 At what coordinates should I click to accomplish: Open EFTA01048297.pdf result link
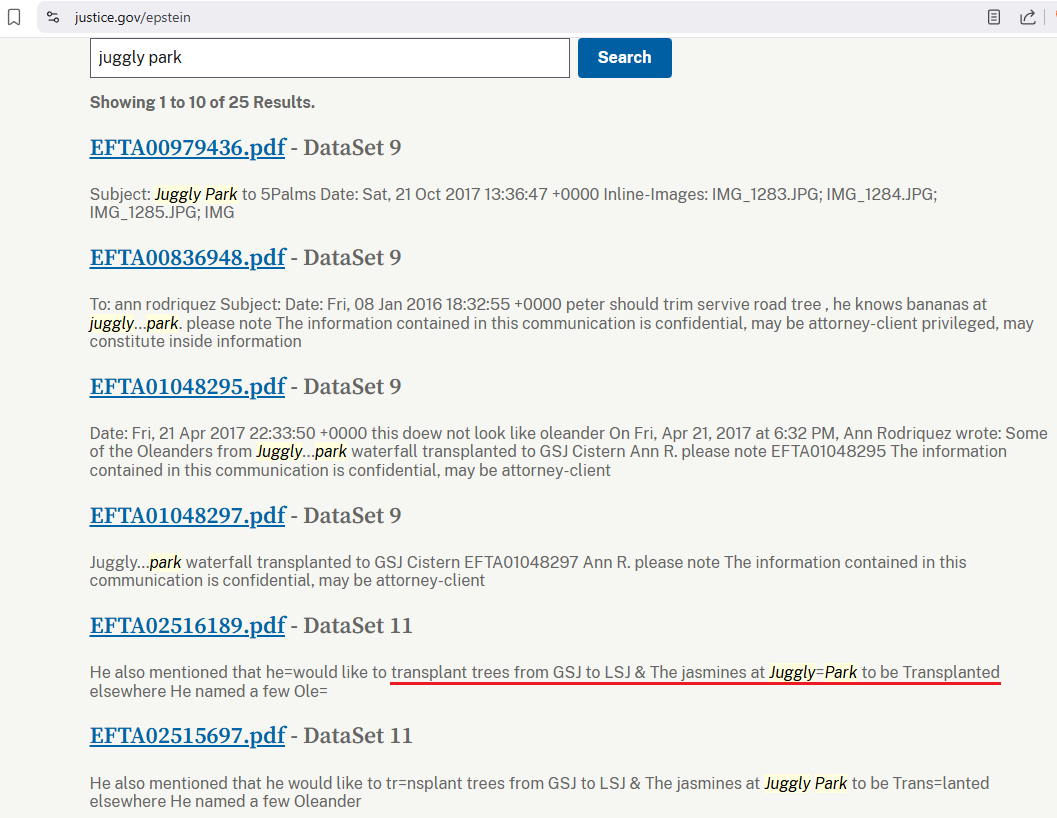pyautogui.click(x=187, y=516)
